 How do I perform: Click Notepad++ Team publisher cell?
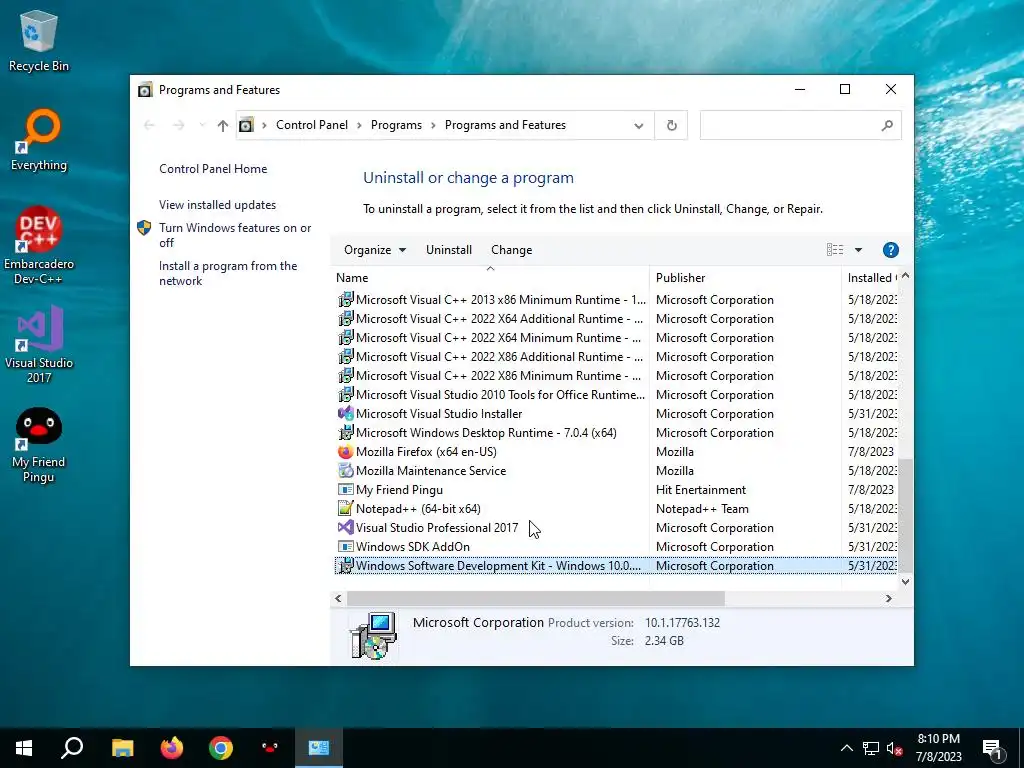coord(702,509)
